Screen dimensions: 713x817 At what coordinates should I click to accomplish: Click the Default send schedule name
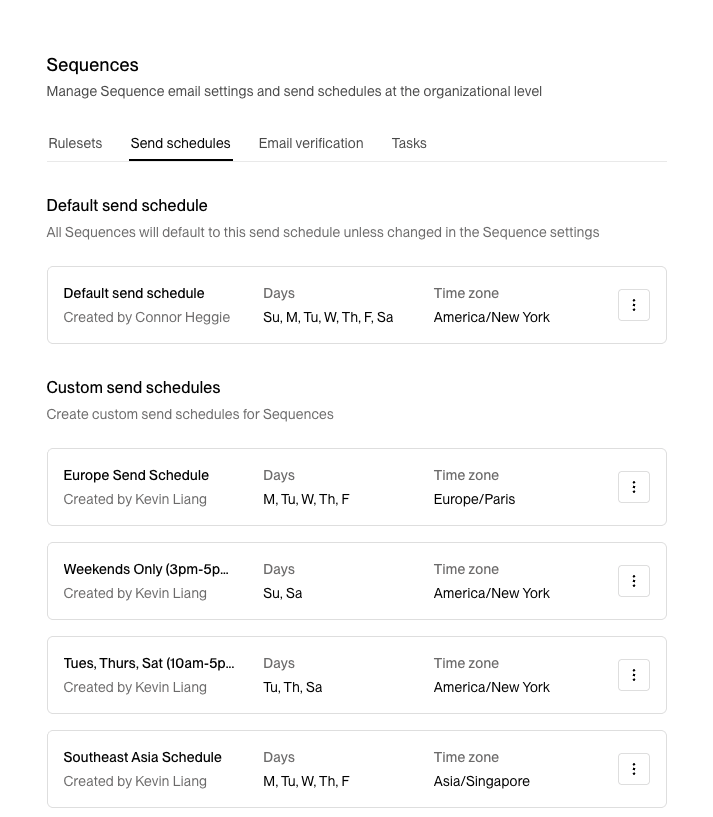coord(134,293)
